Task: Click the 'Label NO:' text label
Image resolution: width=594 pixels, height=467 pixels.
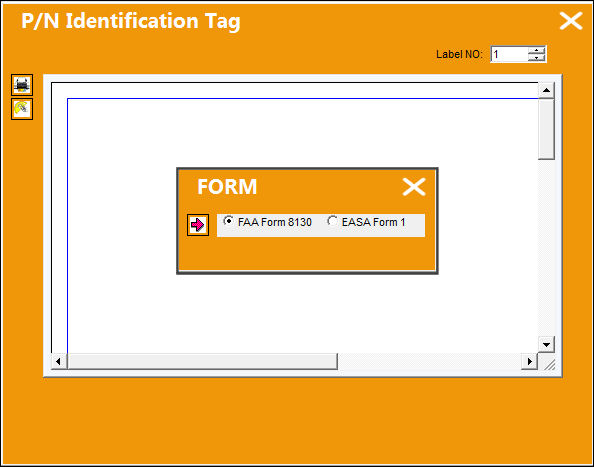Action: (459, 55)
